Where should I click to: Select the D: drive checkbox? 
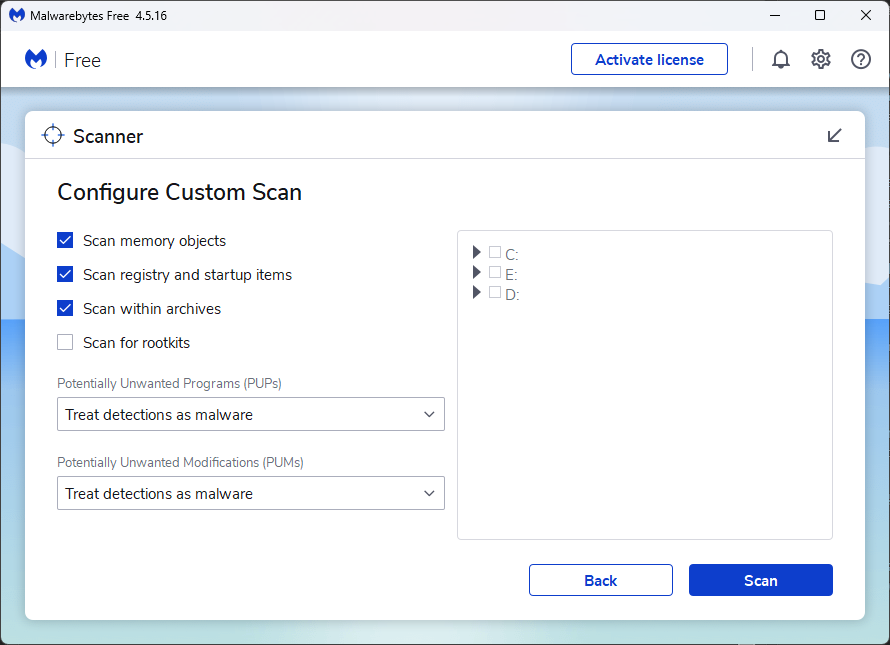point(495,293)
